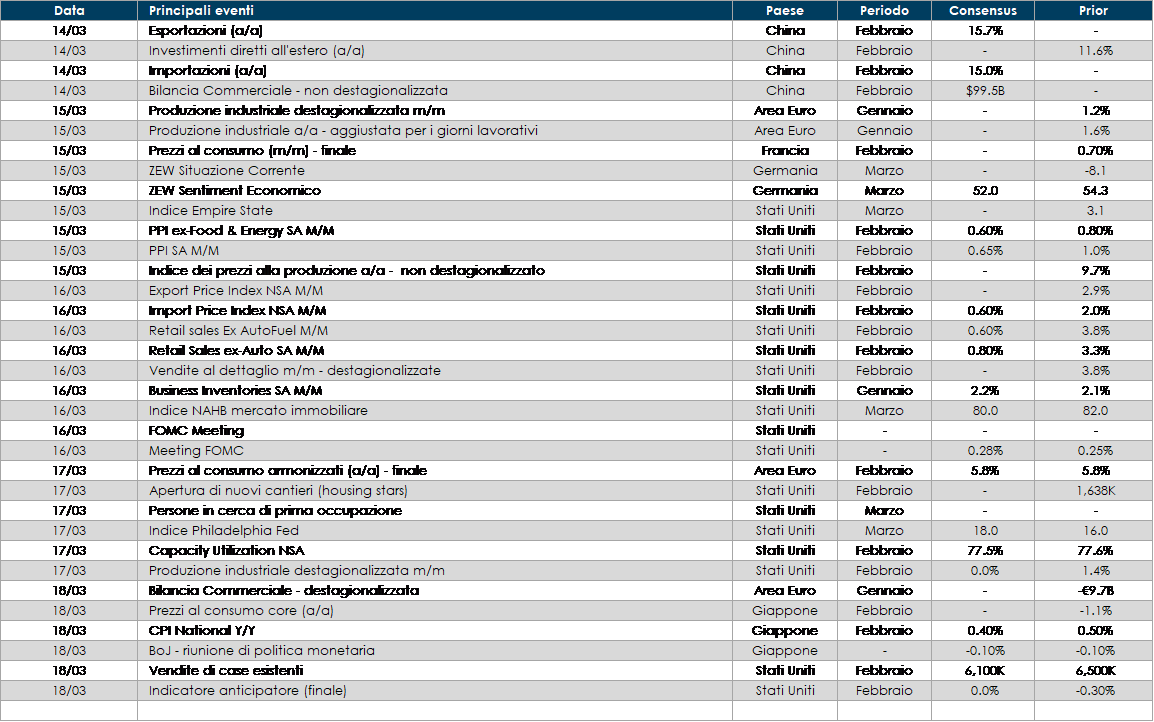1154x722 pixels.
Task: Select the Indicatore anticipatore (finale) event
Action: coord(248,690)
